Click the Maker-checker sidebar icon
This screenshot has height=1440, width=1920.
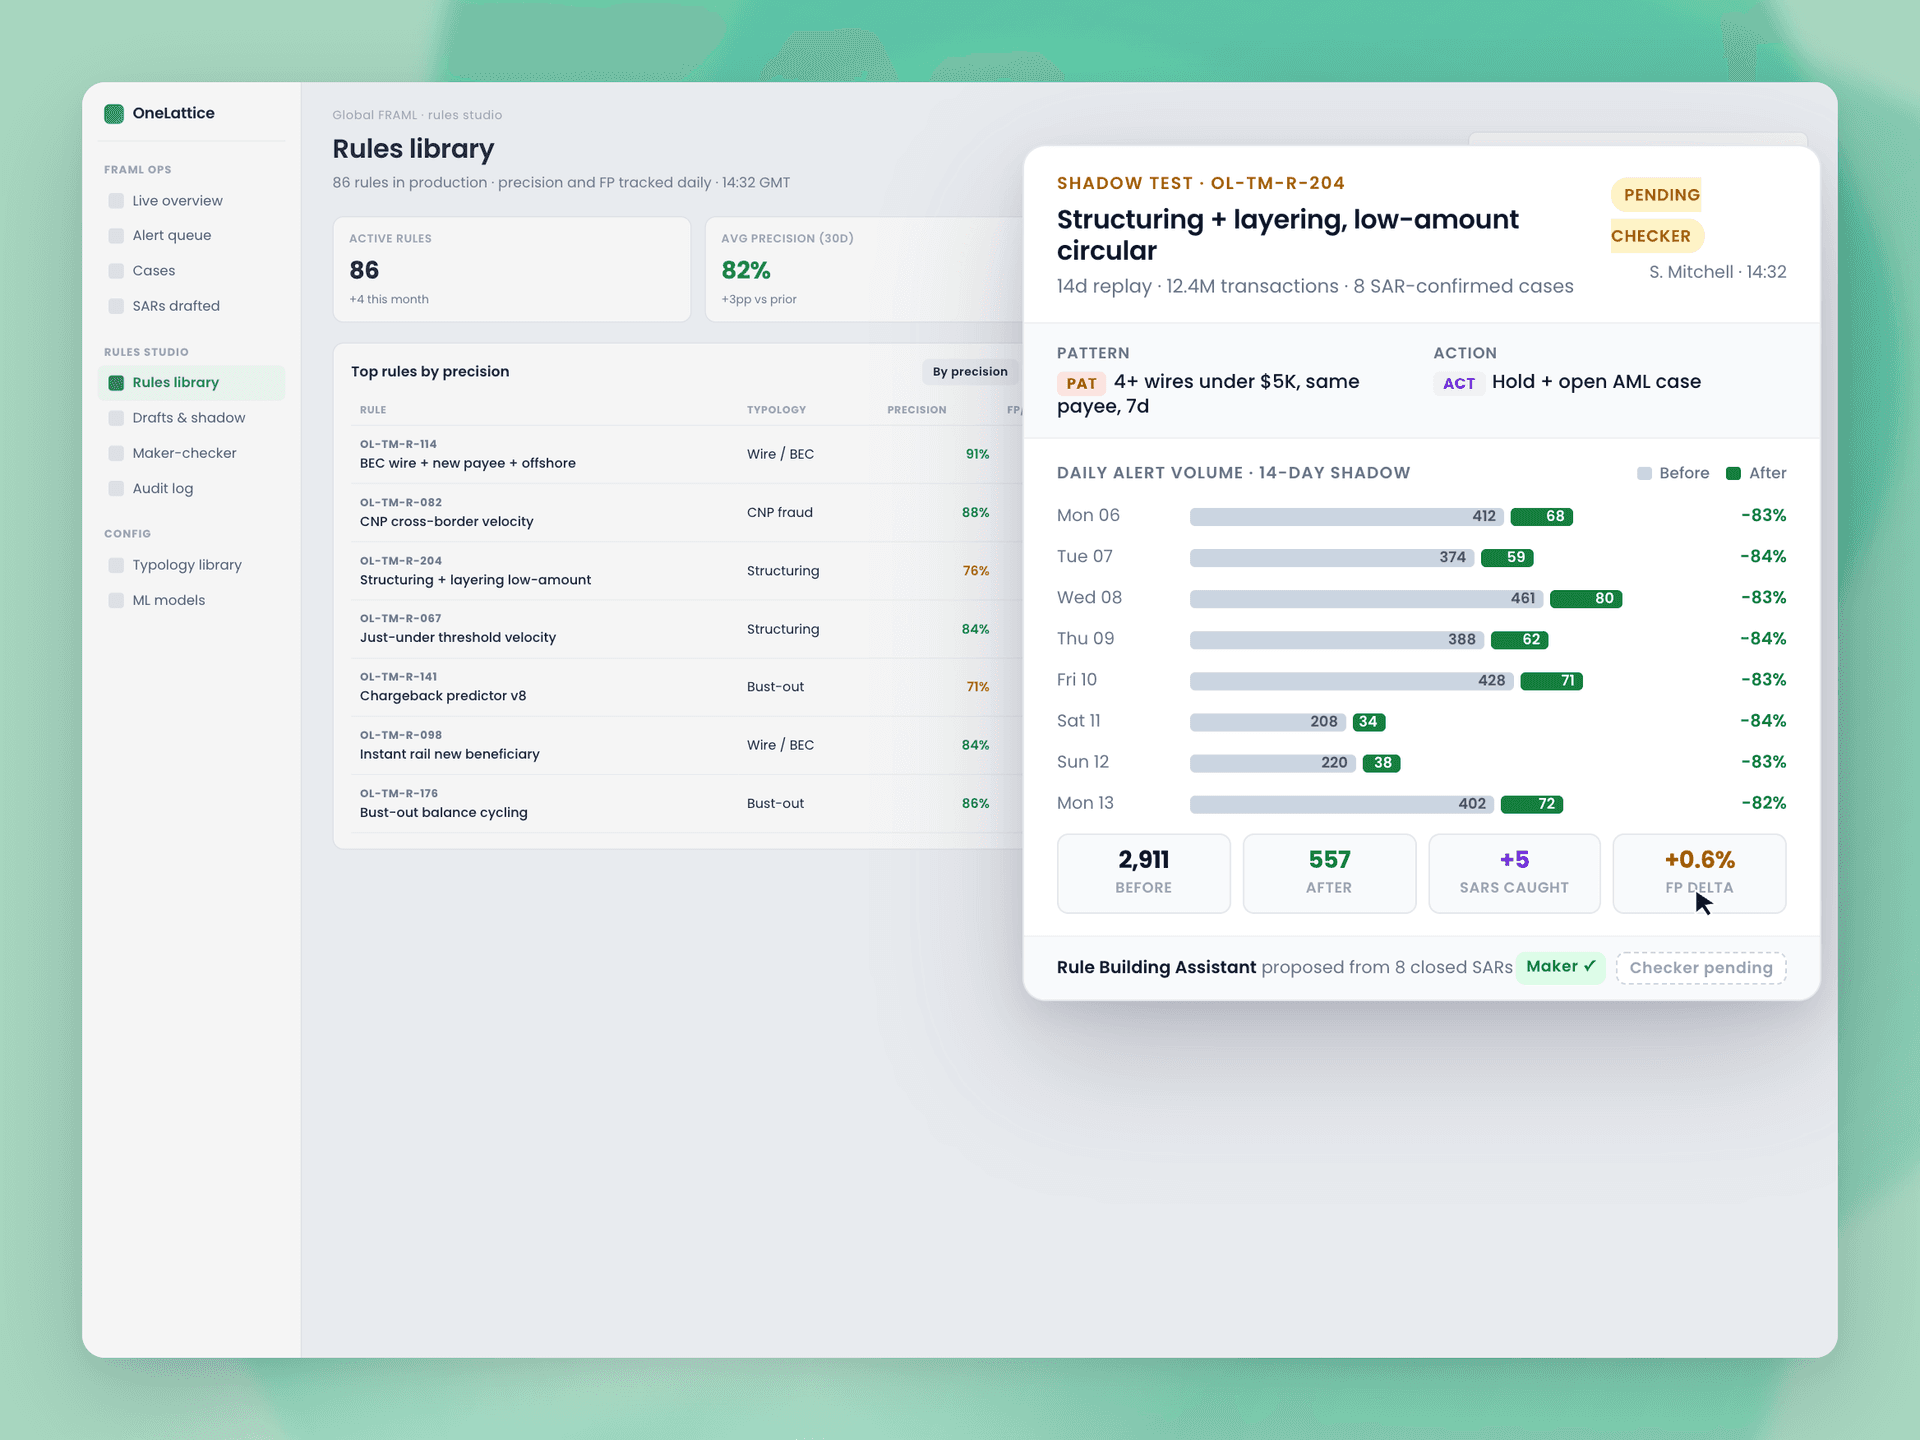[116, 453]
